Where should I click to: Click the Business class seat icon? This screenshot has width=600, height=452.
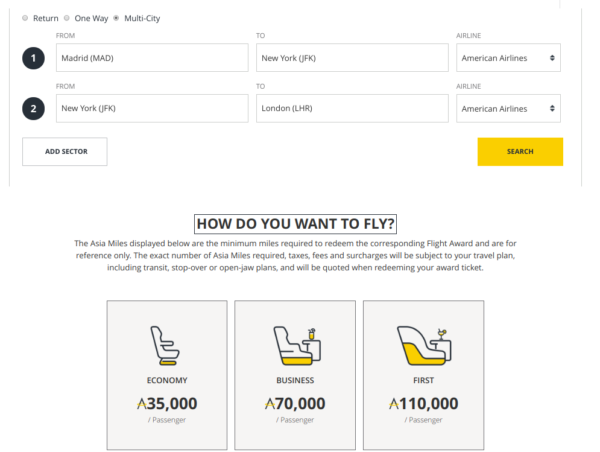(294, 343)
